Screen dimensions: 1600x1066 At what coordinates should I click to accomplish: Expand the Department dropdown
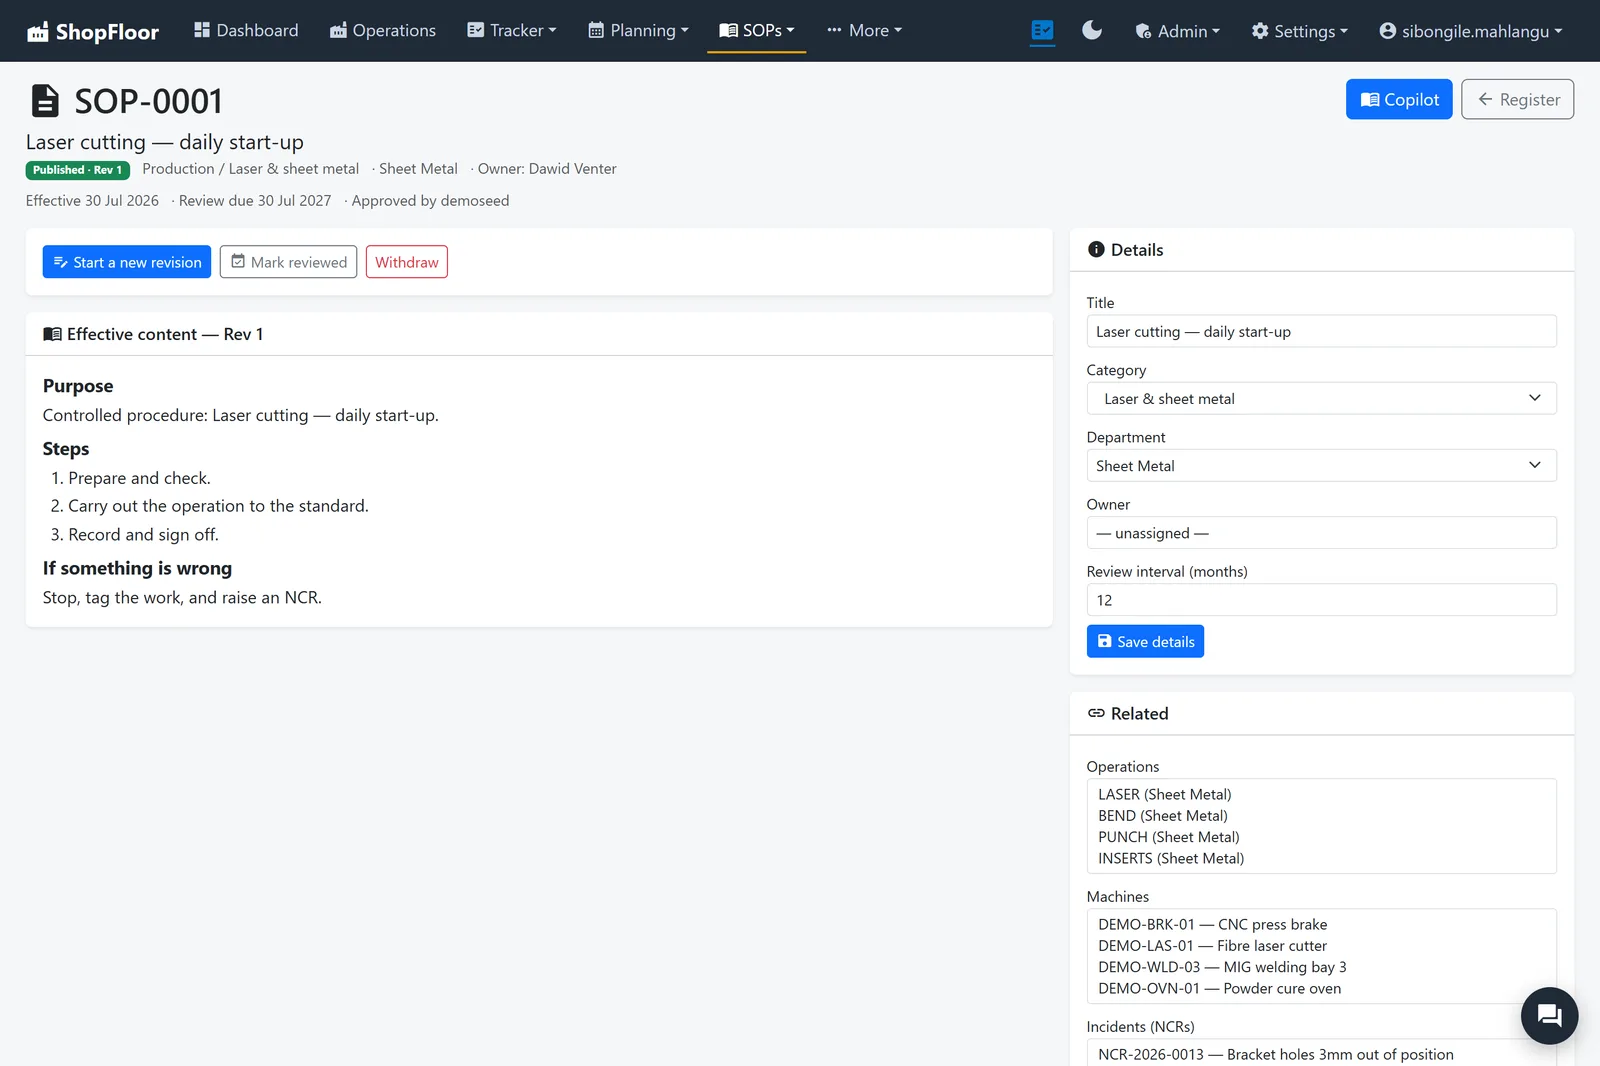pyautogui.click(x=1321, y=465)
